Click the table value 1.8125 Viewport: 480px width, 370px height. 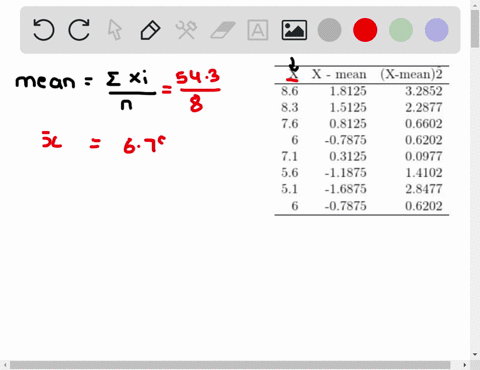pos(348,91)
